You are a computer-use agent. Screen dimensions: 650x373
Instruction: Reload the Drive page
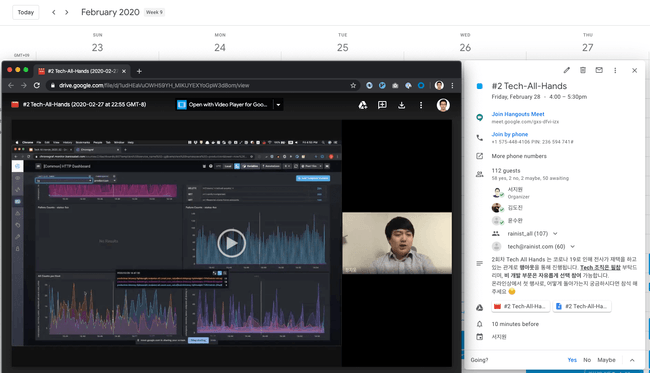click(x=36, y=85)
